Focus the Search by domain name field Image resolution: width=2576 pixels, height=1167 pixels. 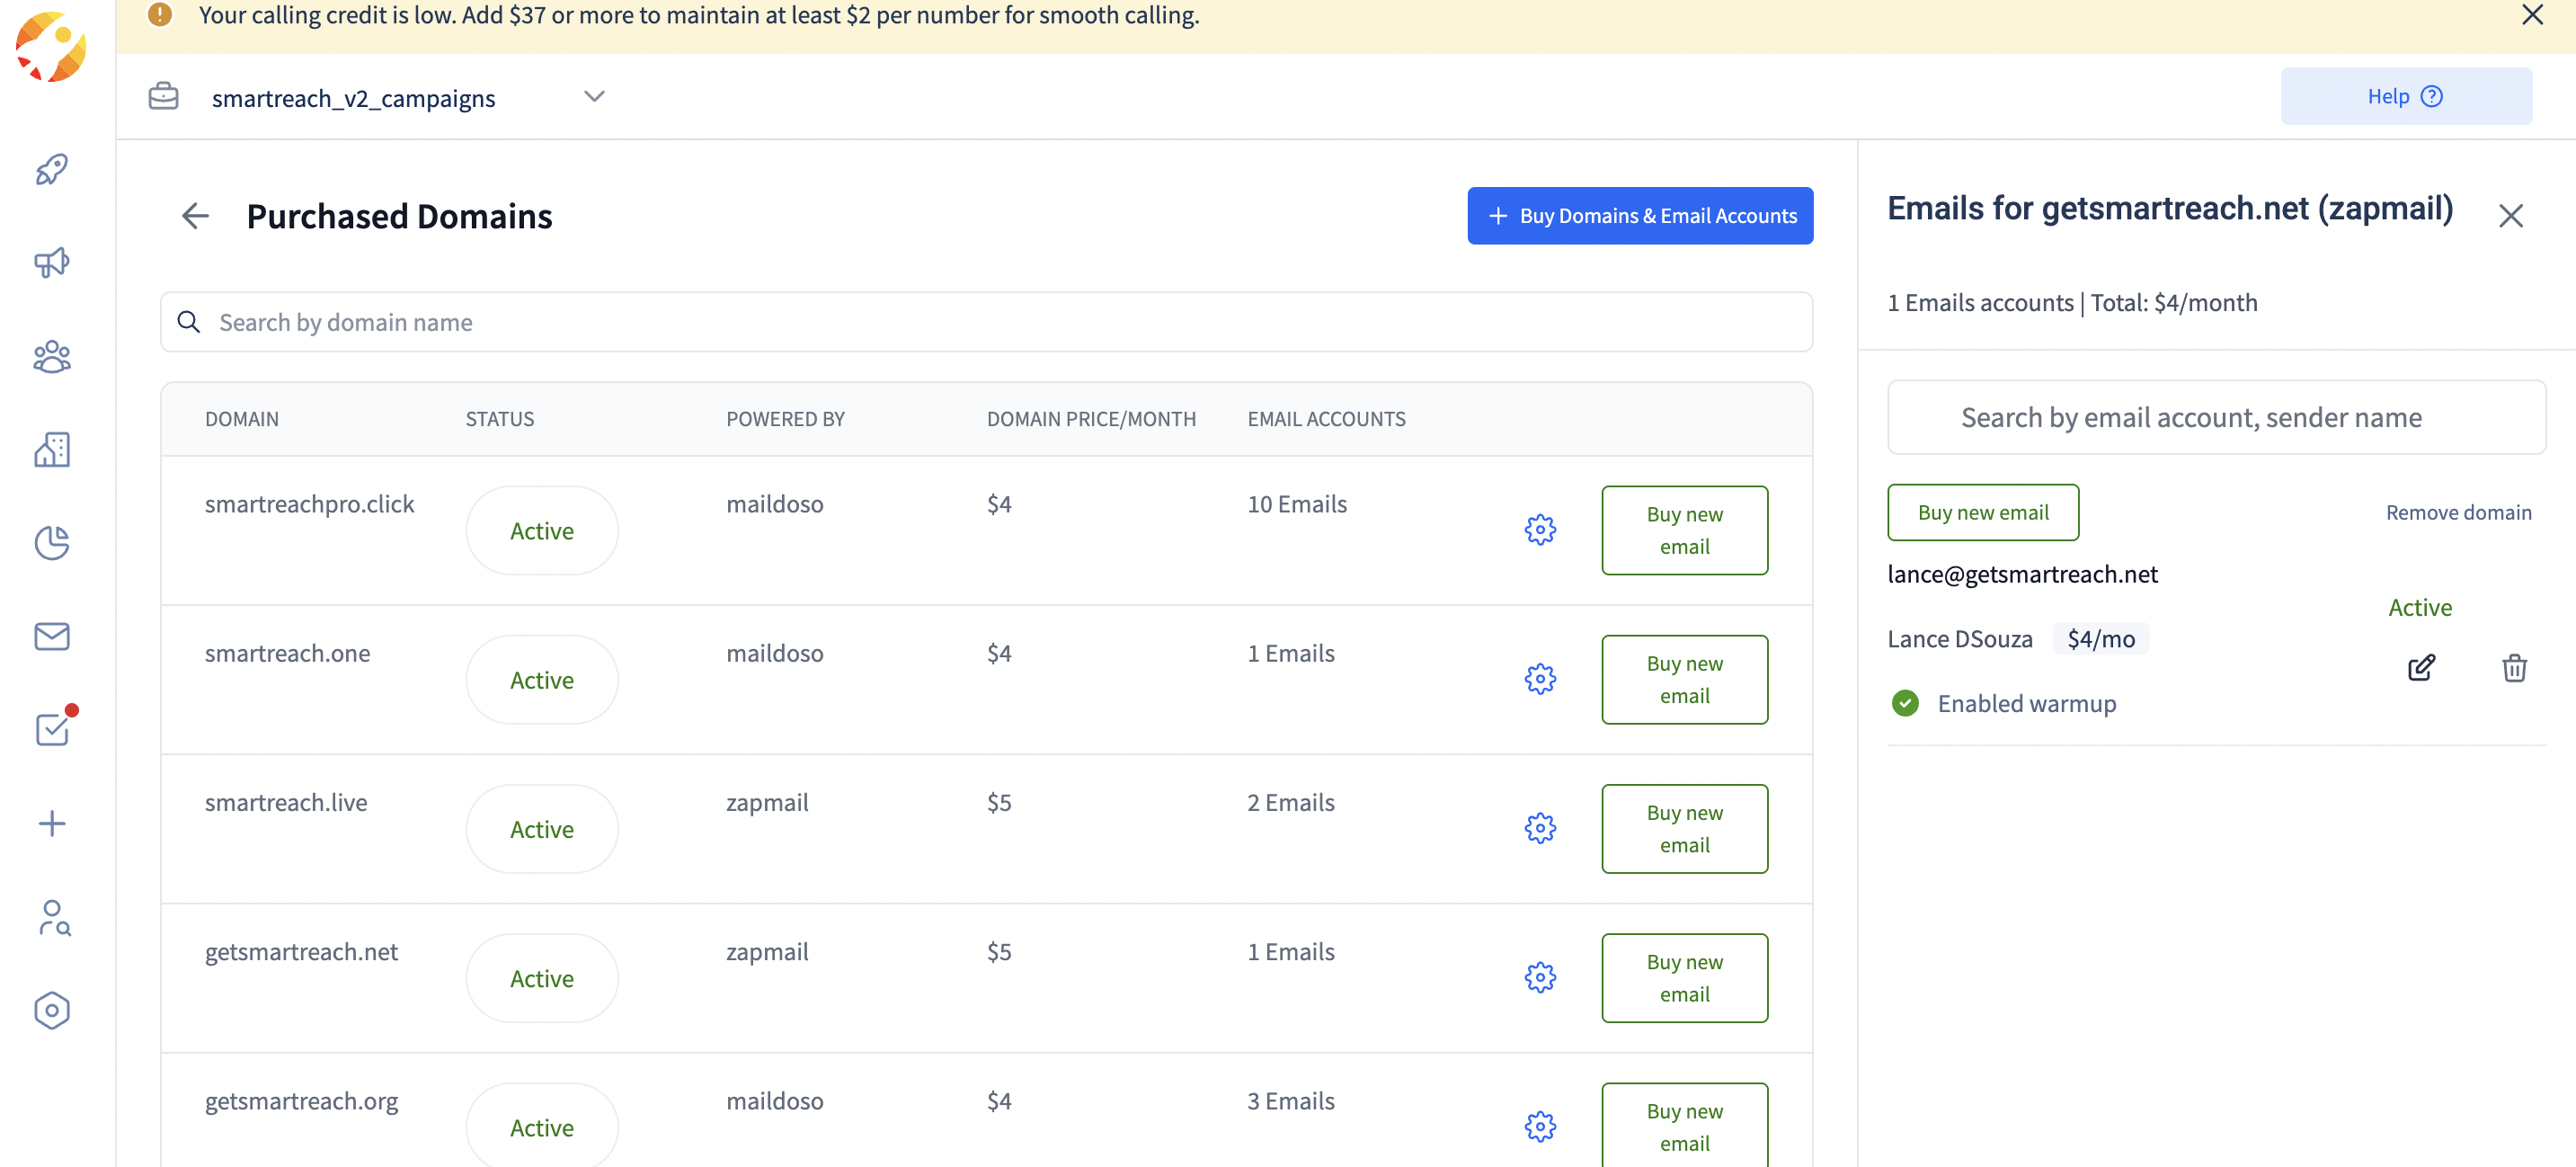pyautogui.click(x=986, y=322)
